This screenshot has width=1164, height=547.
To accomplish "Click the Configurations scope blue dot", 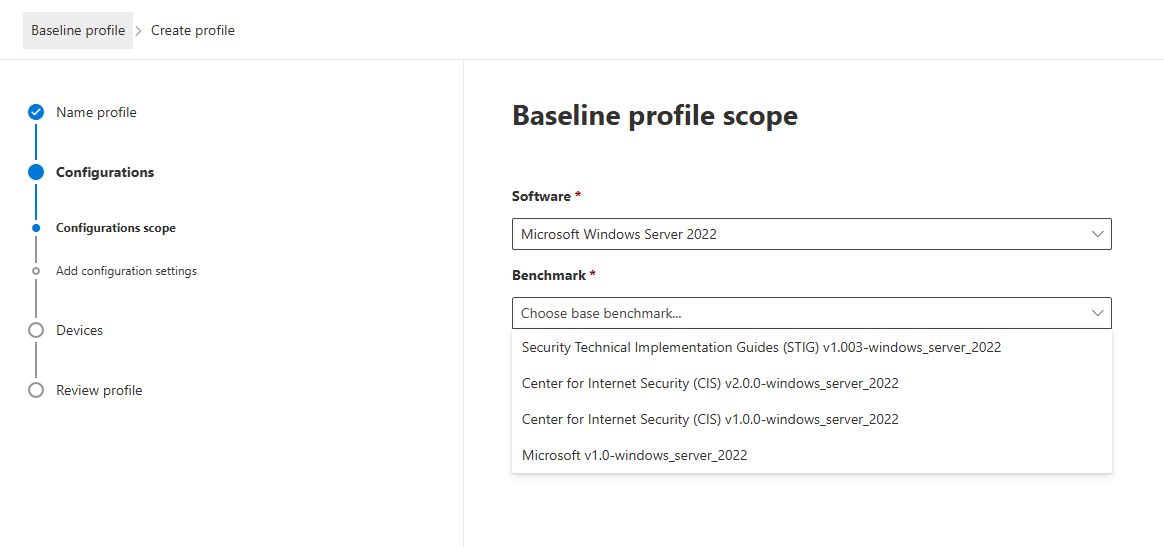I will click(x=36, y=228).
